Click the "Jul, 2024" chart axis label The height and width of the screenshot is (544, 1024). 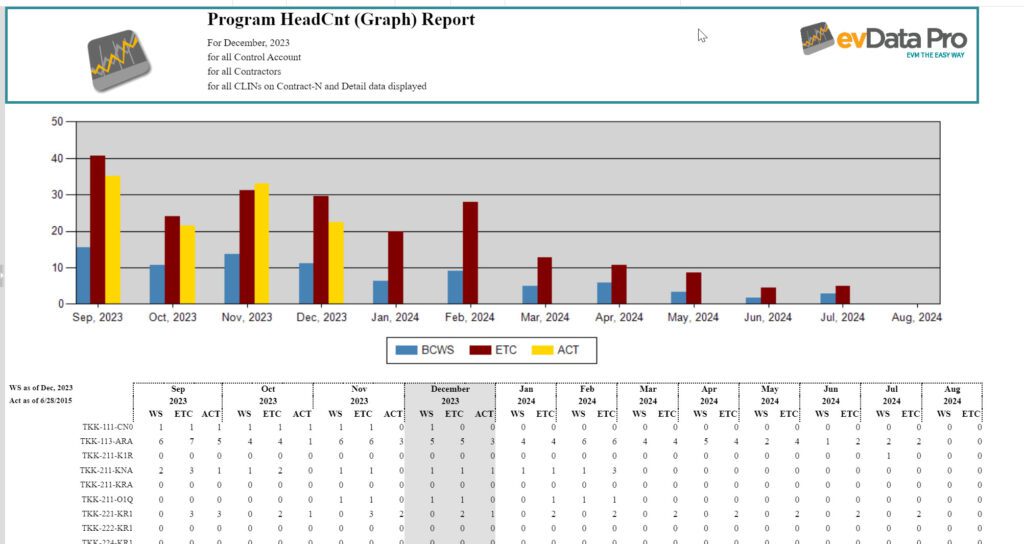click(842, 317)
